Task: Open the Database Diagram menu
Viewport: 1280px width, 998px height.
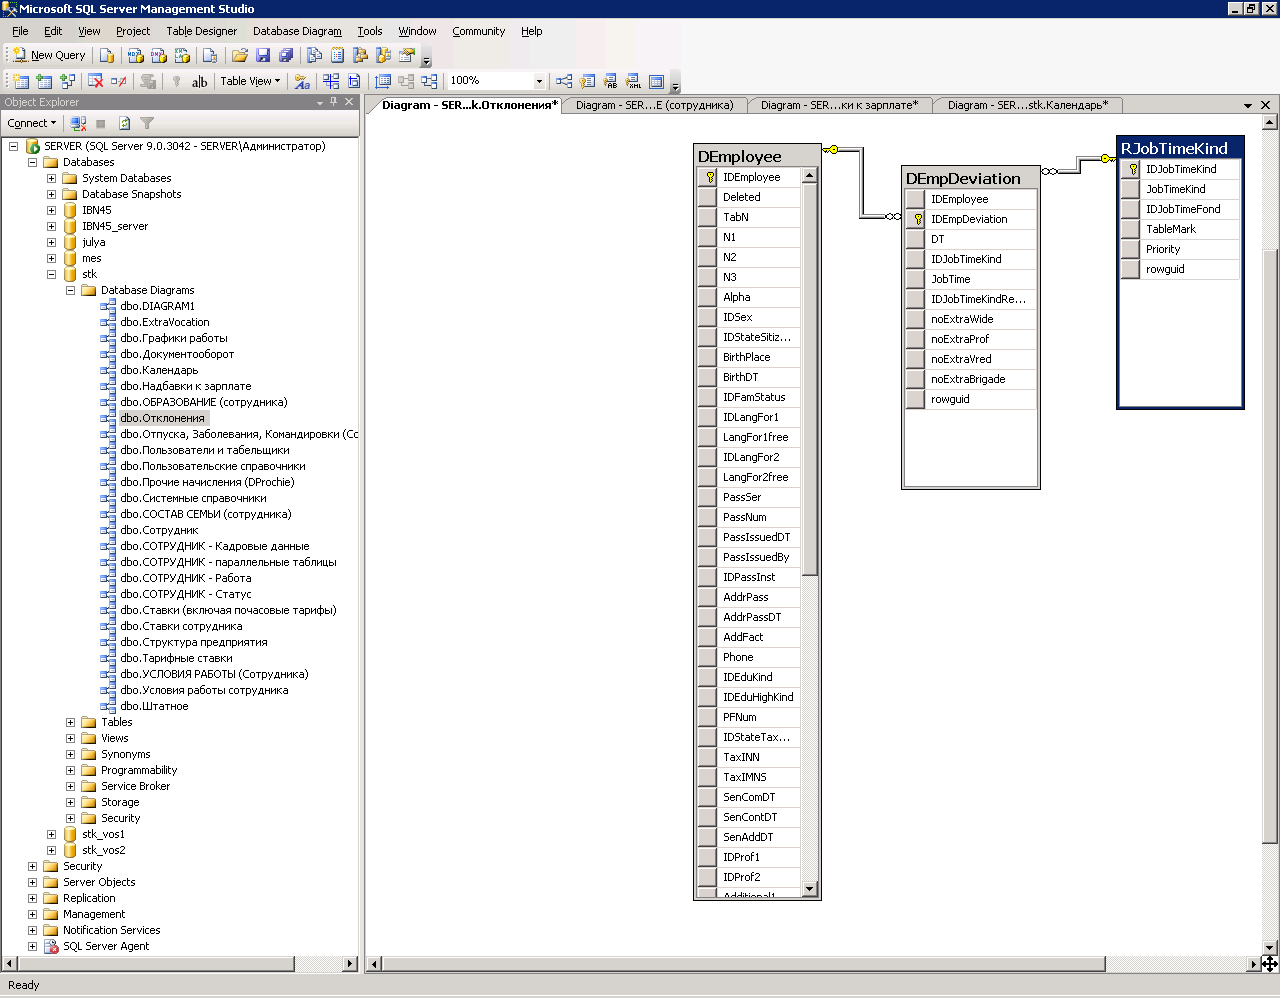Action: click(297, 31)
